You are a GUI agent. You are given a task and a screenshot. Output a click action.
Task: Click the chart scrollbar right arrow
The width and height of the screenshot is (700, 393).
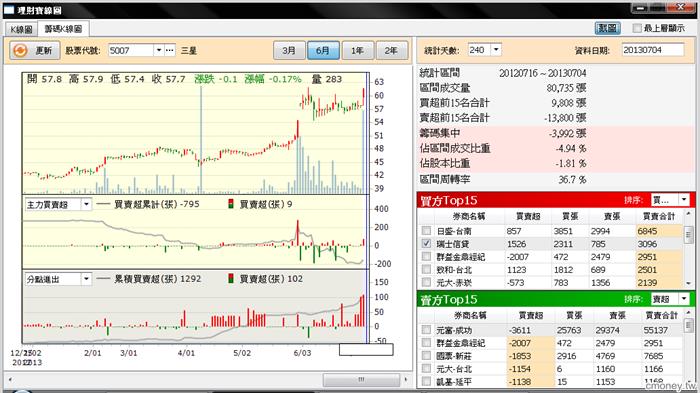pyautogui.click(x=405, y=380)
